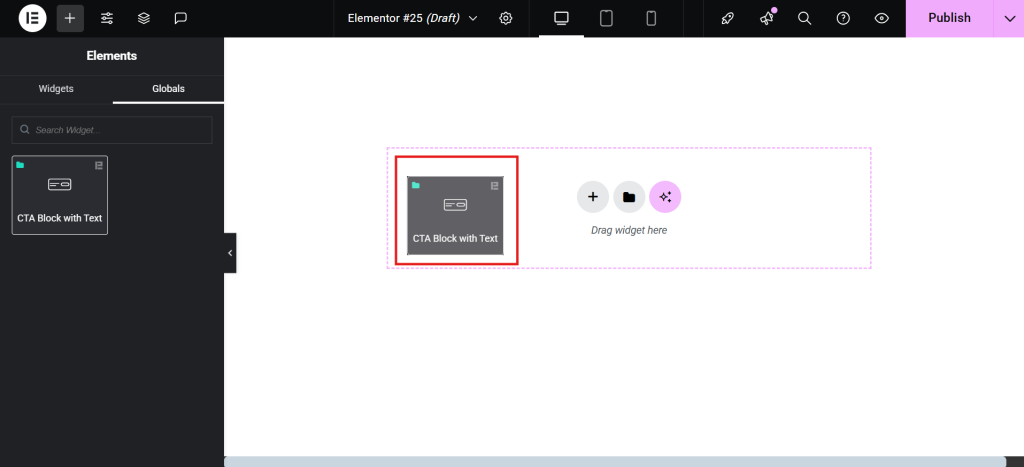Toggle preview with the eye icon
The image size is (1024, 467).
(x=881, y=18)
